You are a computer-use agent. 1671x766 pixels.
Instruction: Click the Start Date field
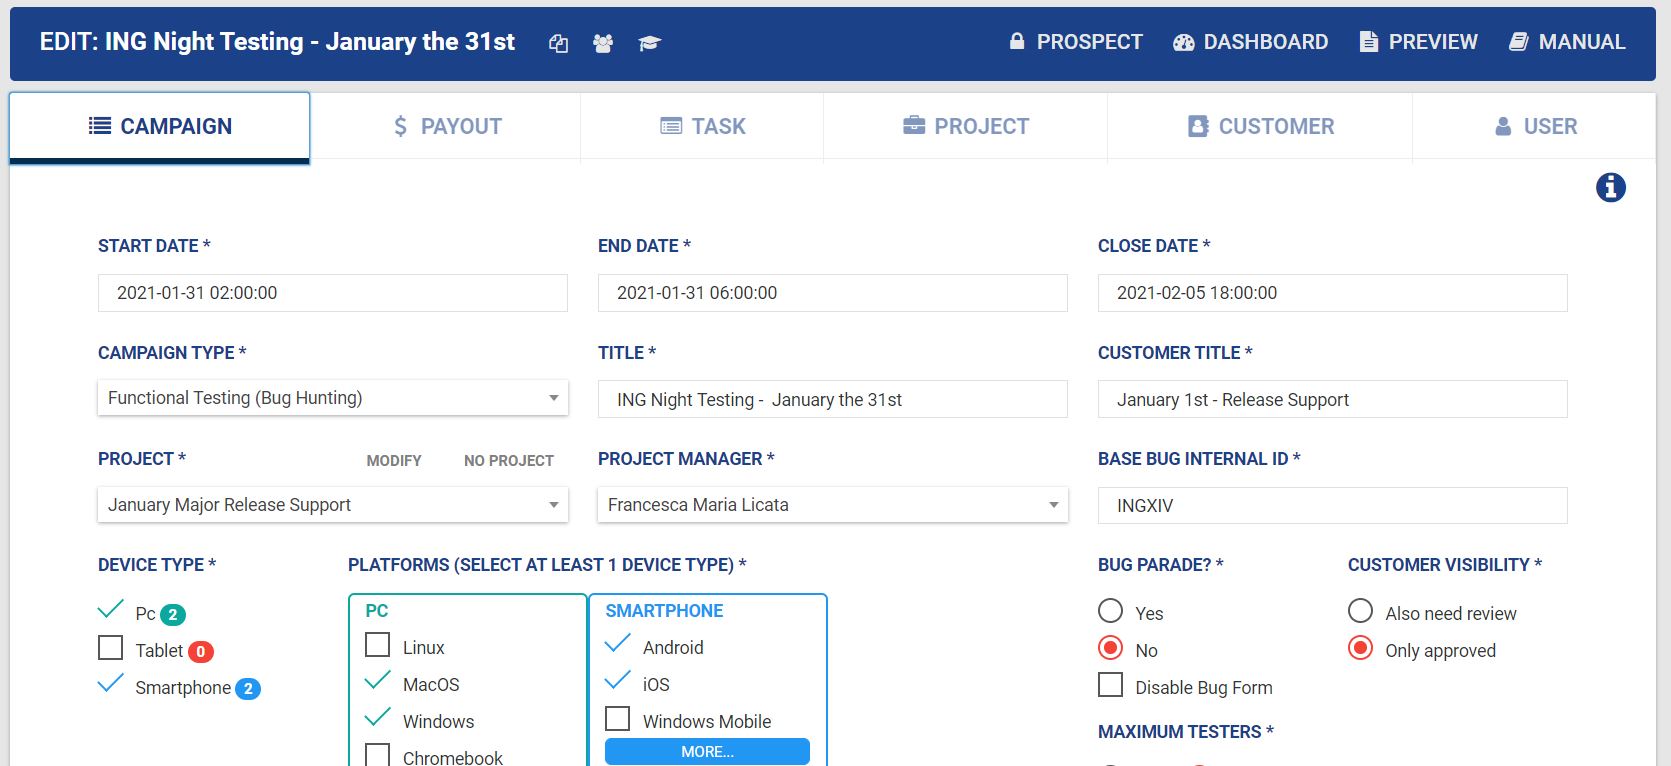click(333, 293)
